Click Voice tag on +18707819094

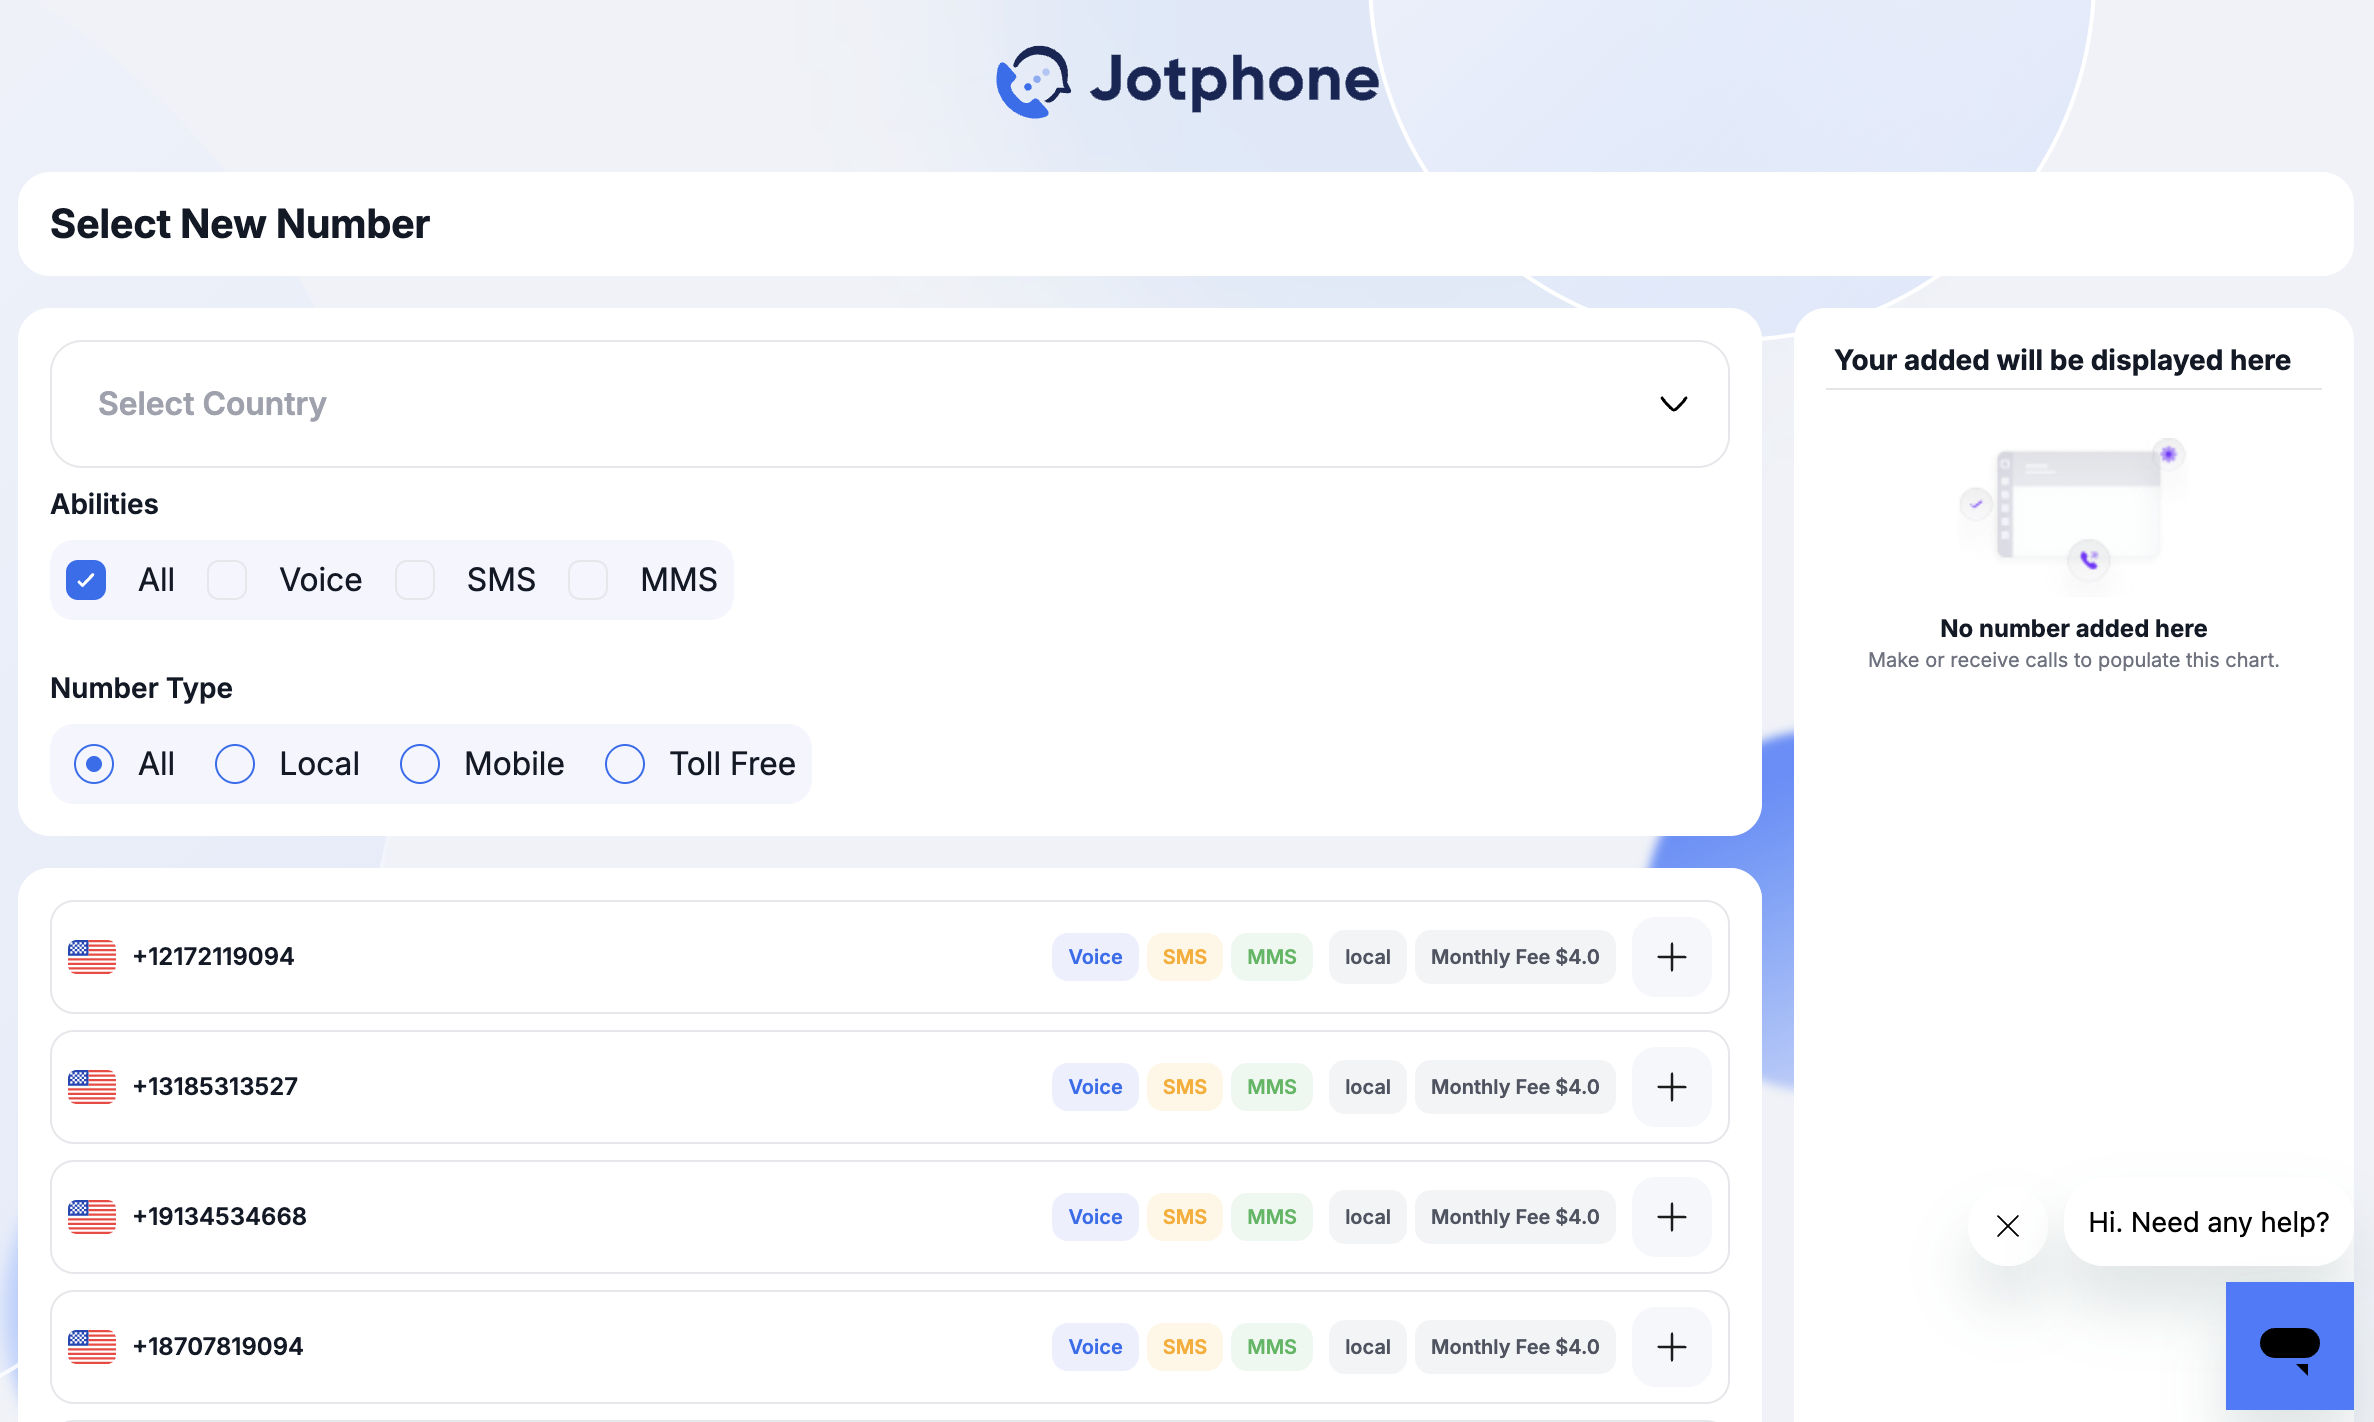tap(1095, 1347)
